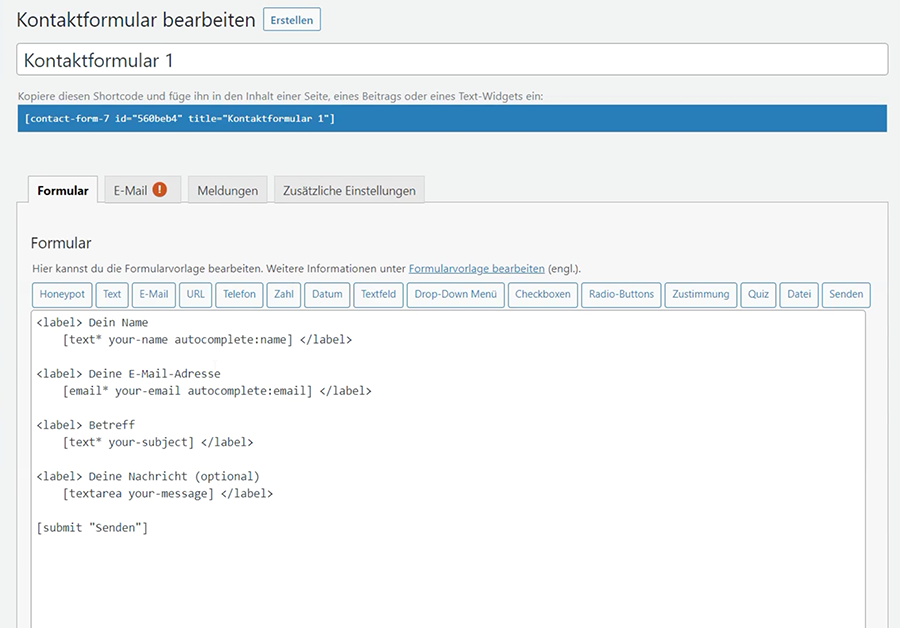The image size is (900, 628).
Task: Insert a Telefon field tag
Action: click(239, 294)
